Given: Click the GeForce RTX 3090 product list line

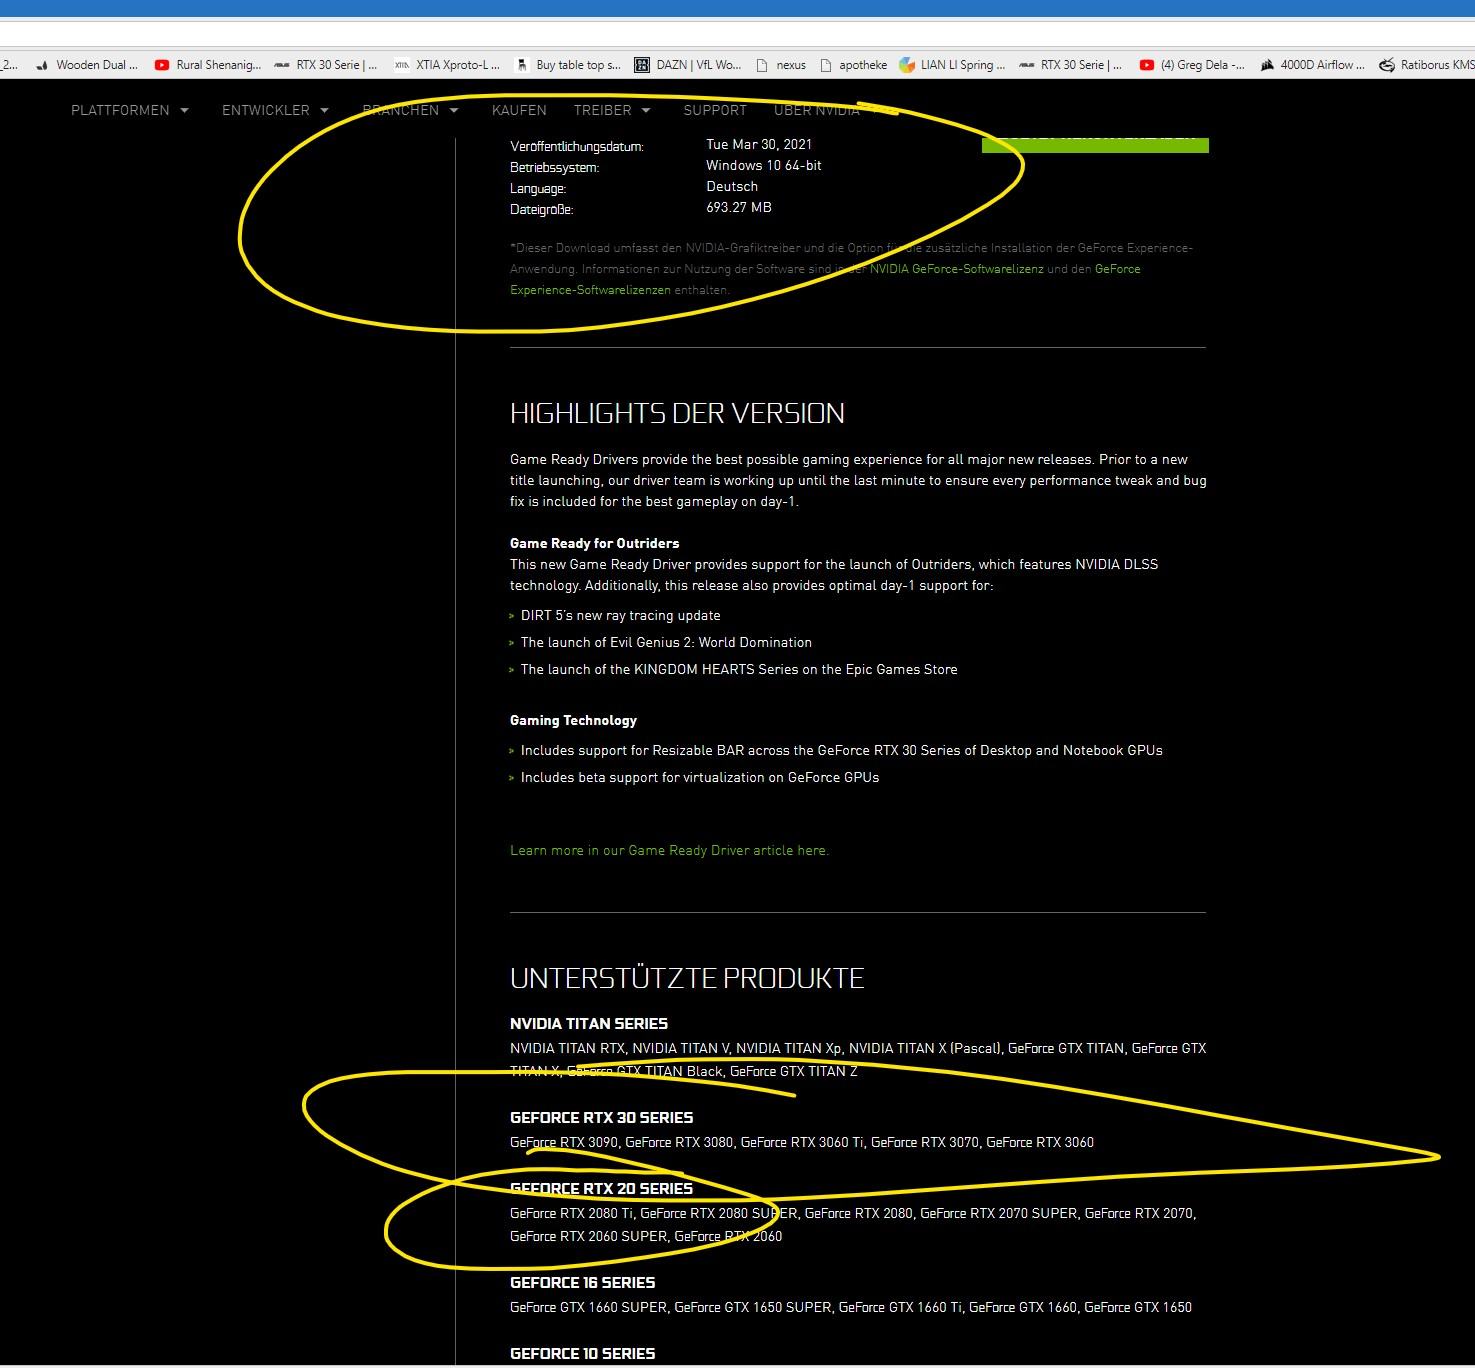Looking at the screenshot, I should pyautogui.click(x=802, y=1142).
